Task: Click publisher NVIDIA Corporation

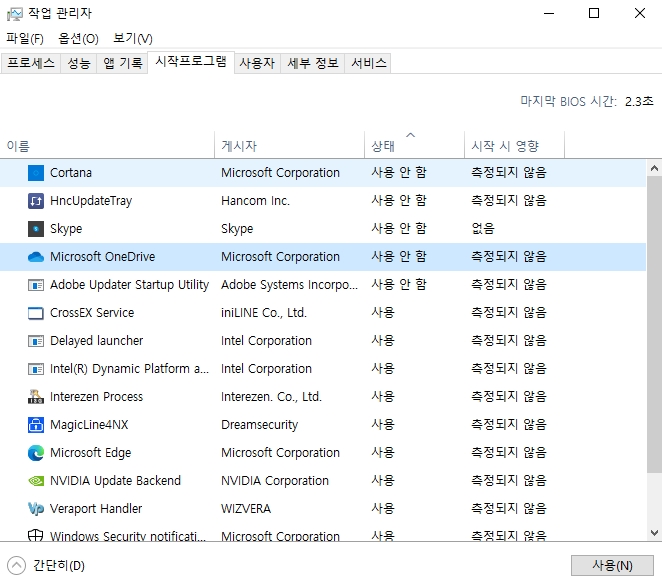Action: [x=275, y=481]
